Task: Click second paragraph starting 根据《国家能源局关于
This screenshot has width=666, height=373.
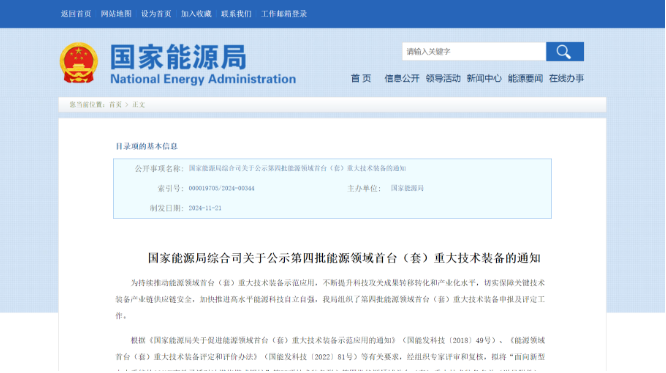Action: point(330,354)
